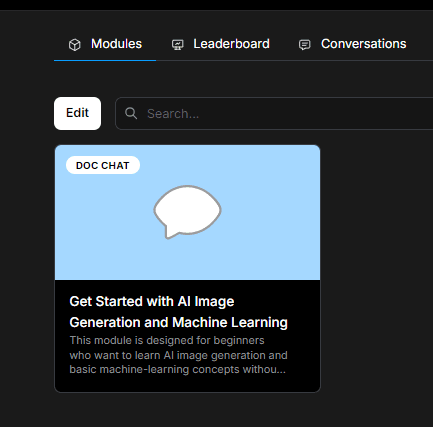This screenshot has height=427, width=433.
Task: Open Get Started with AI Image Generation title
Action: pos(178,312)
